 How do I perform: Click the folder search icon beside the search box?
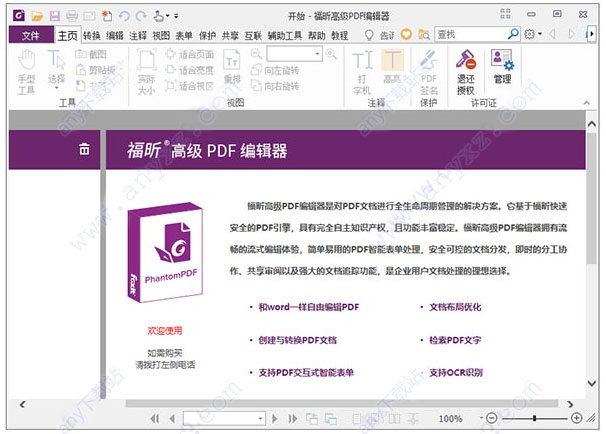[x=424, y=35]
